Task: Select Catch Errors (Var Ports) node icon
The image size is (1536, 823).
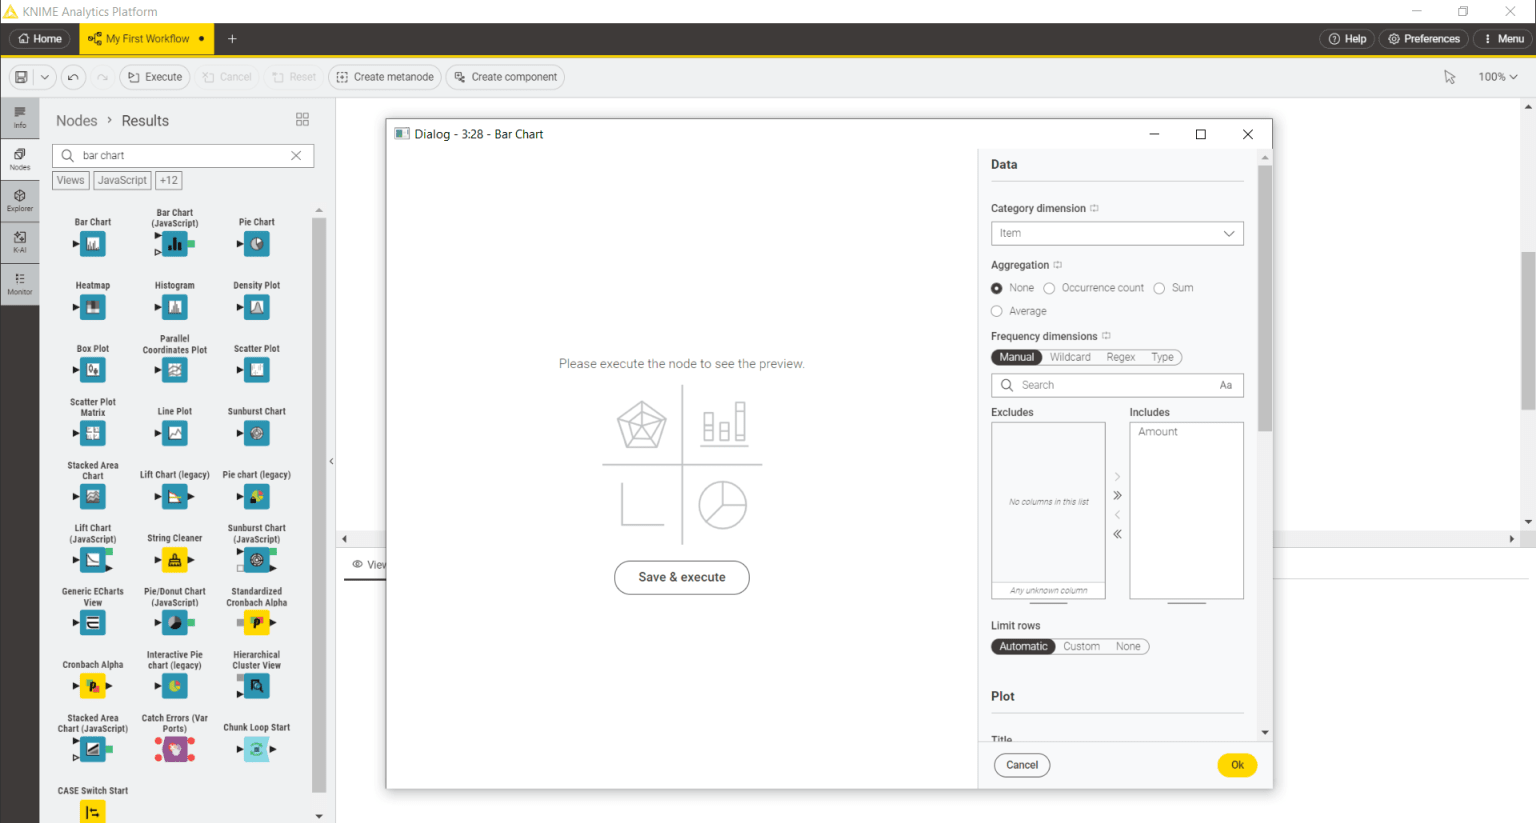Action: (x=175, y=749)
